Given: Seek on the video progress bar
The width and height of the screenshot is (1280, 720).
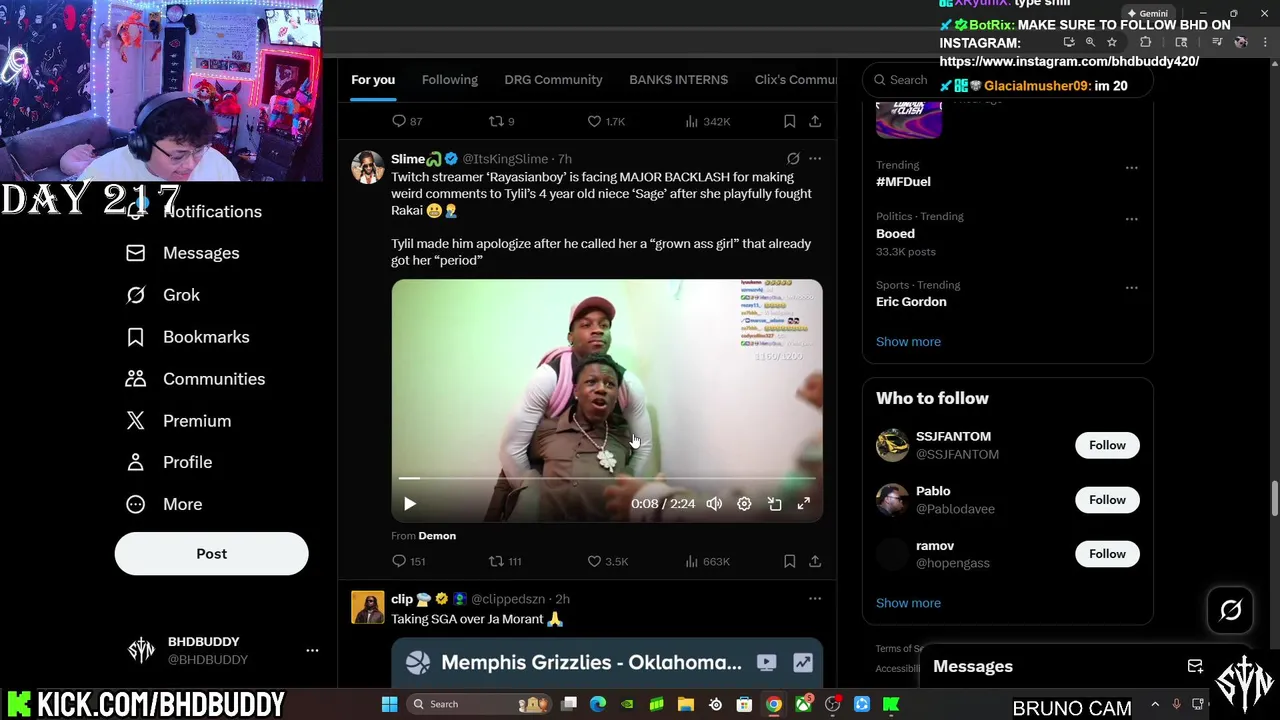Looking at the screenshot, I should point(607,479).
